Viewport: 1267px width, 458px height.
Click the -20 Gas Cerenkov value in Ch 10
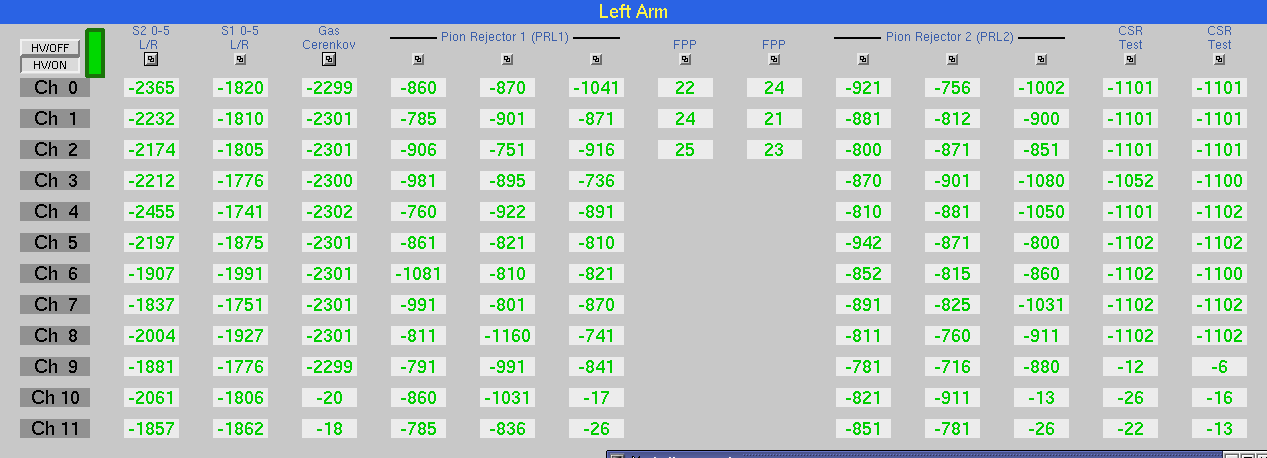329,398
